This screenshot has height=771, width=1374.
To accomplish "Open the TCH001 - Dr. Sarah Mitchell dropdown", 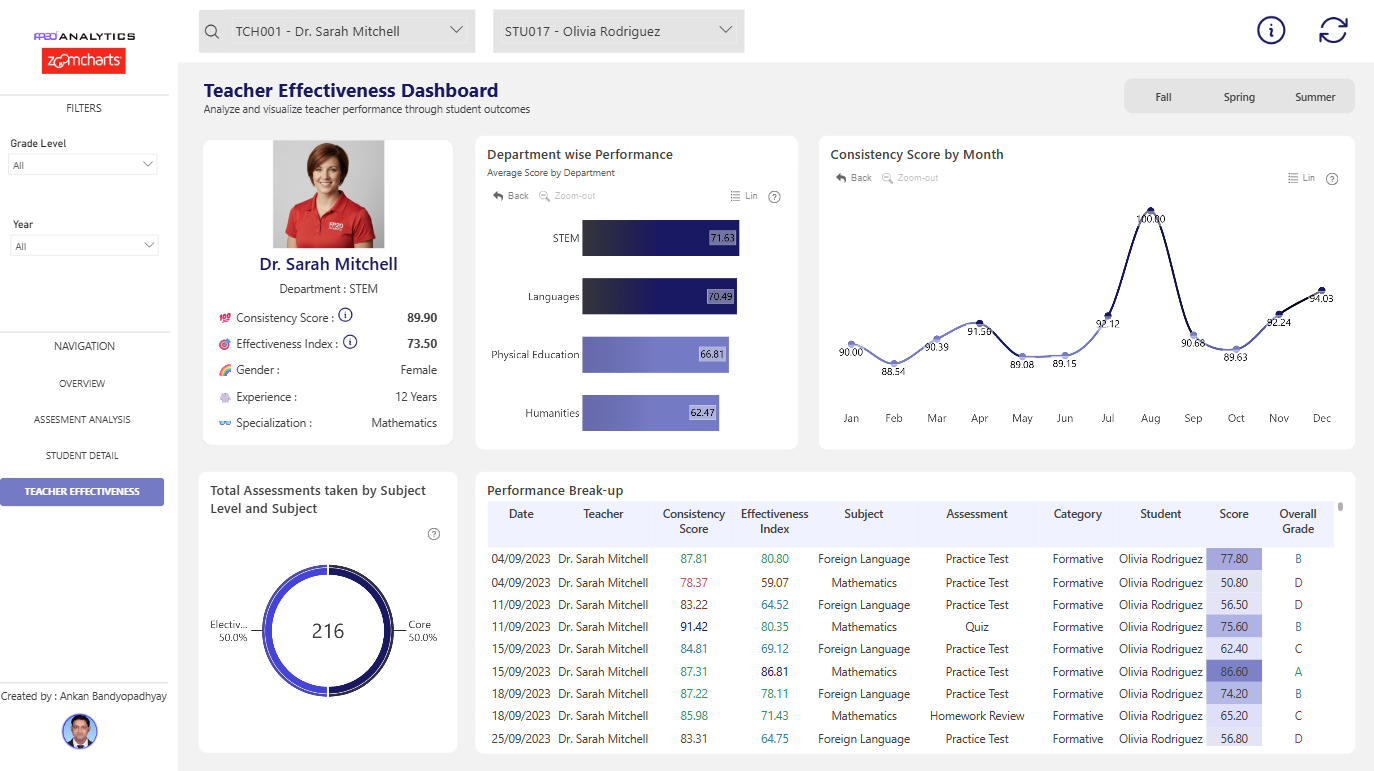I will [x=335, y=31].
